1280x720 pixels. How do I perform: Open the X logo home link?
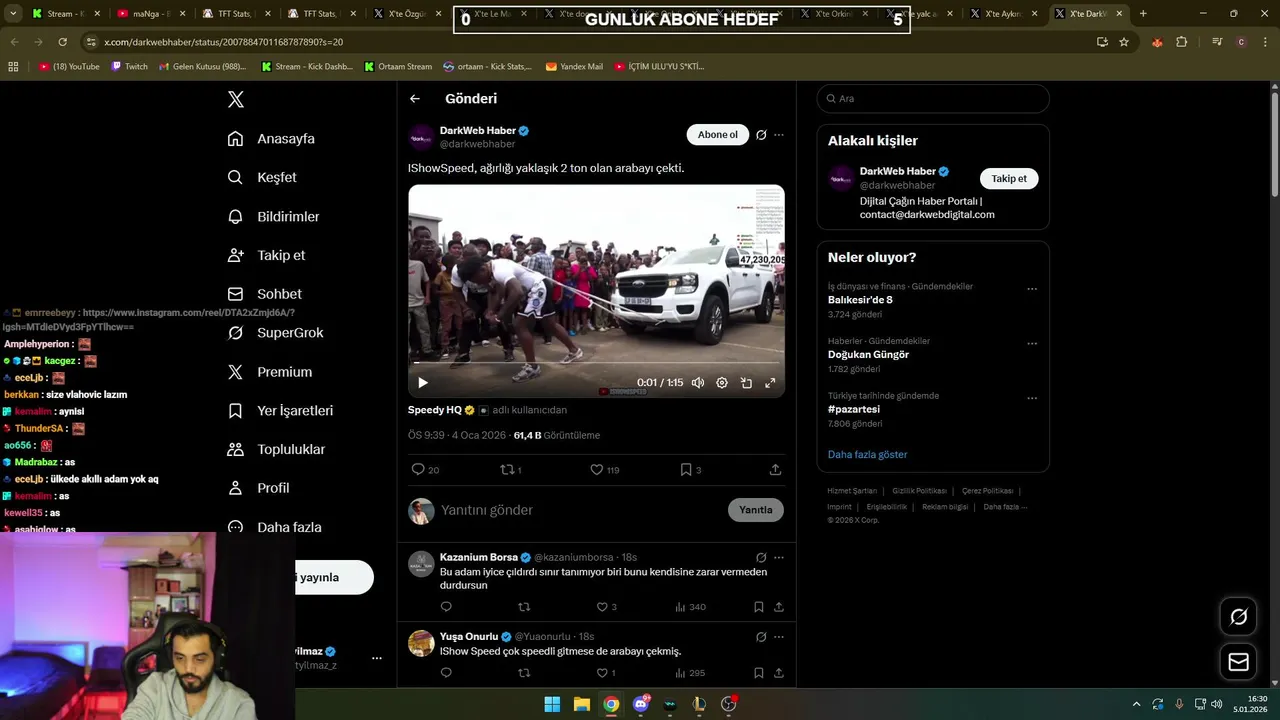pyautogui.click(x=235, y=99)
